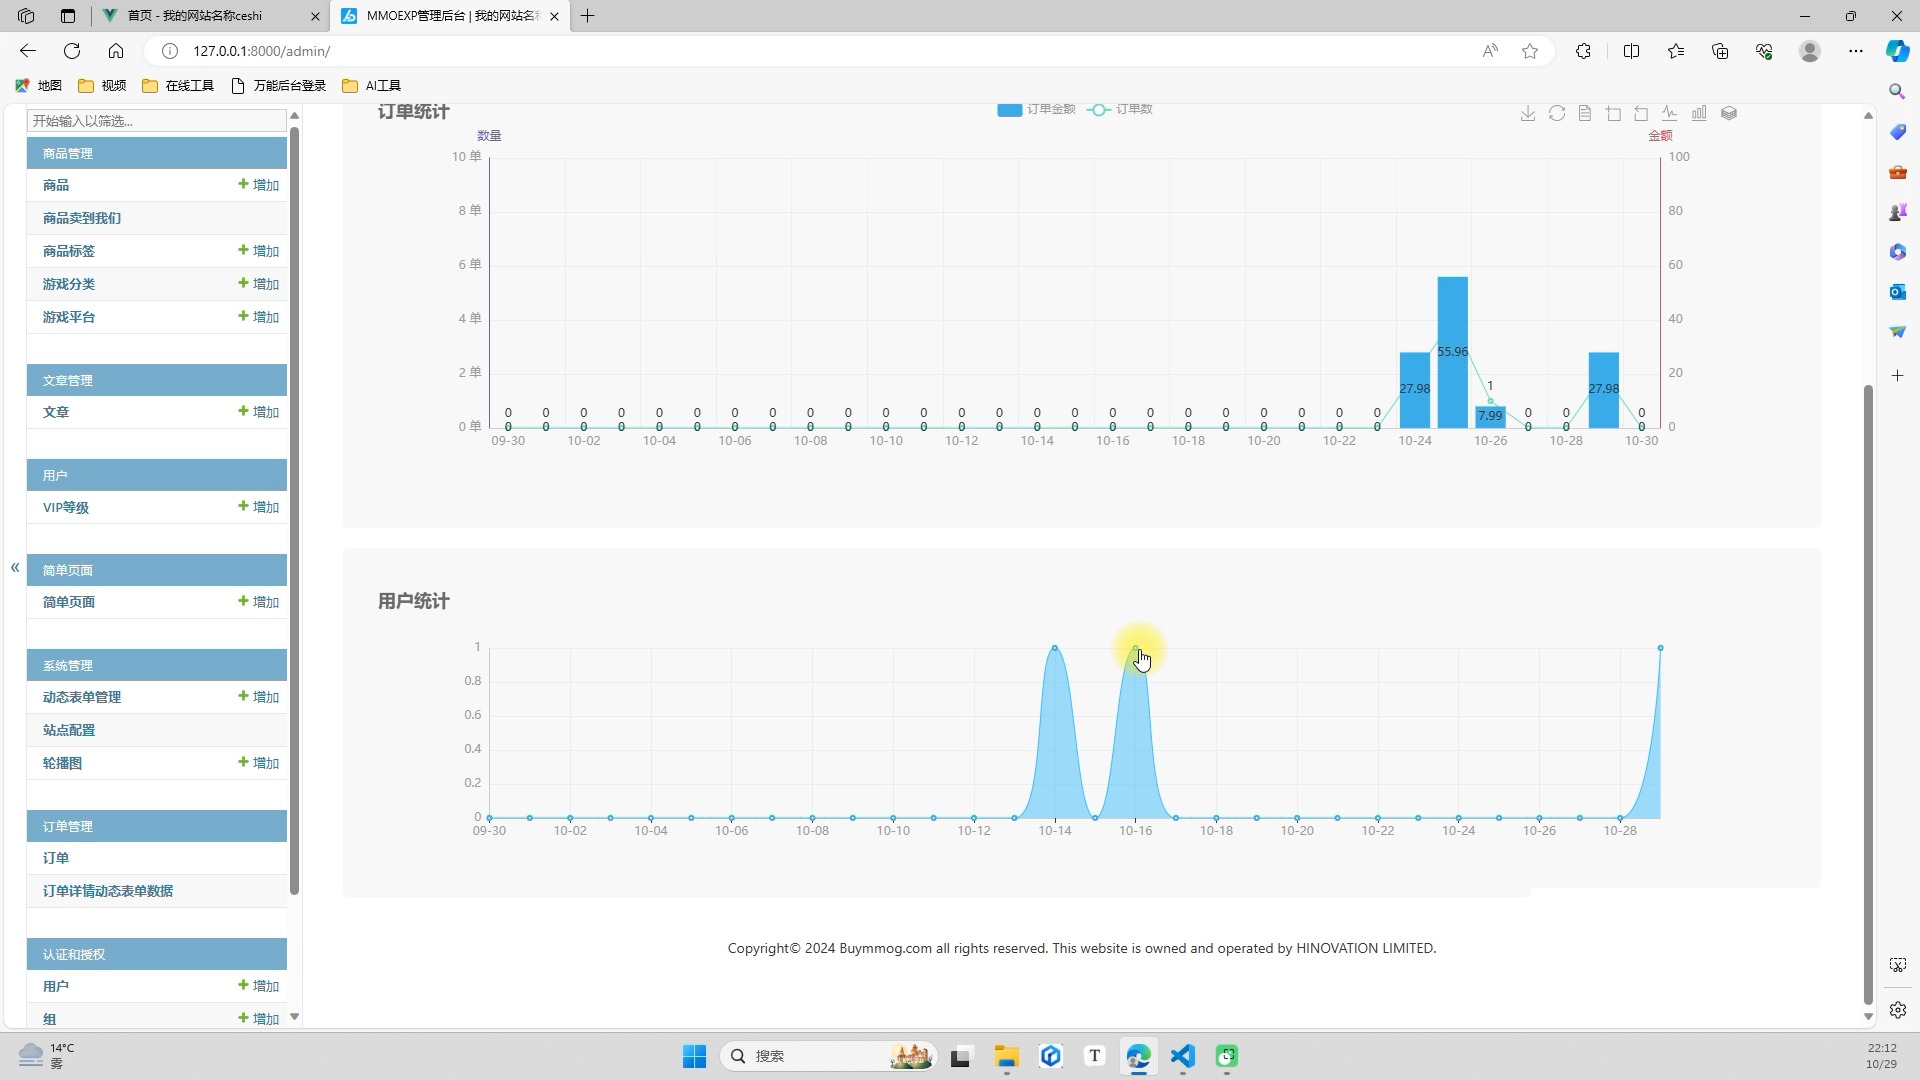Screen dimensions: 1920x1080
Task: Close the MMOEXP管理后台 browser tab
Action: [554, 16]
